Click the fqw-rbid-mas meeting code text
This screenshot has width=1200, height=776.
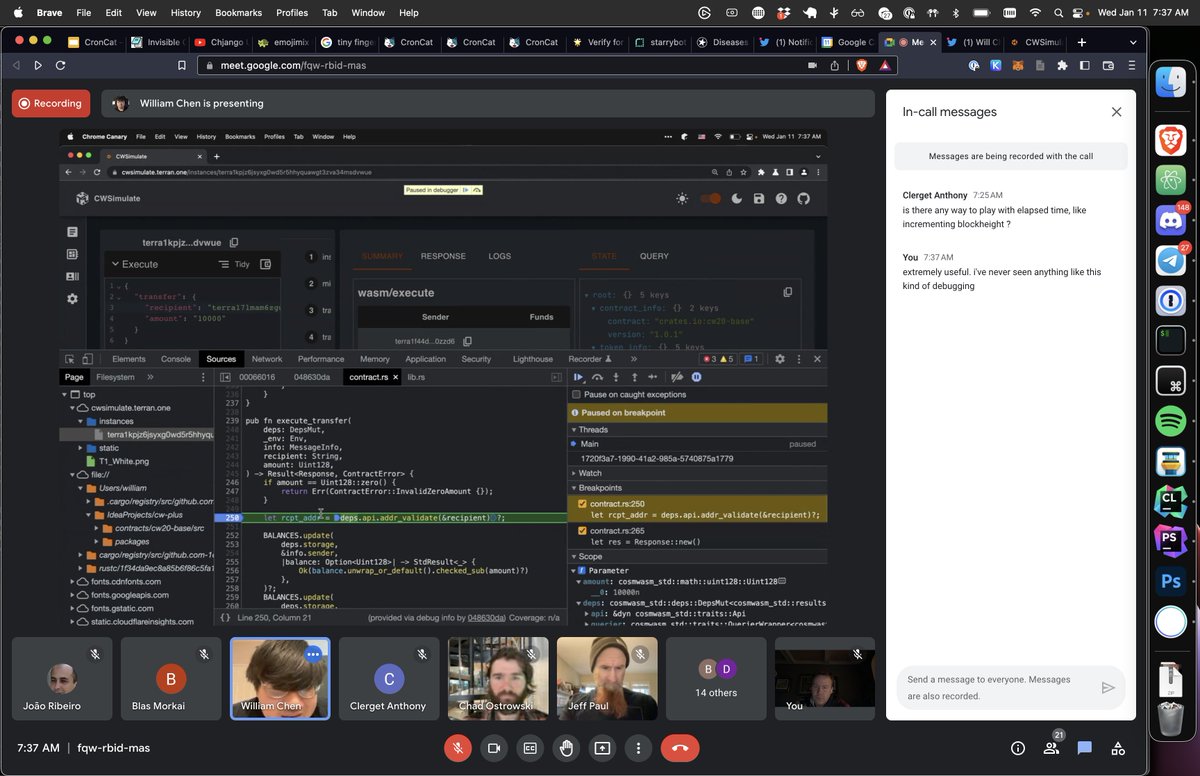[x=114, y=748]
